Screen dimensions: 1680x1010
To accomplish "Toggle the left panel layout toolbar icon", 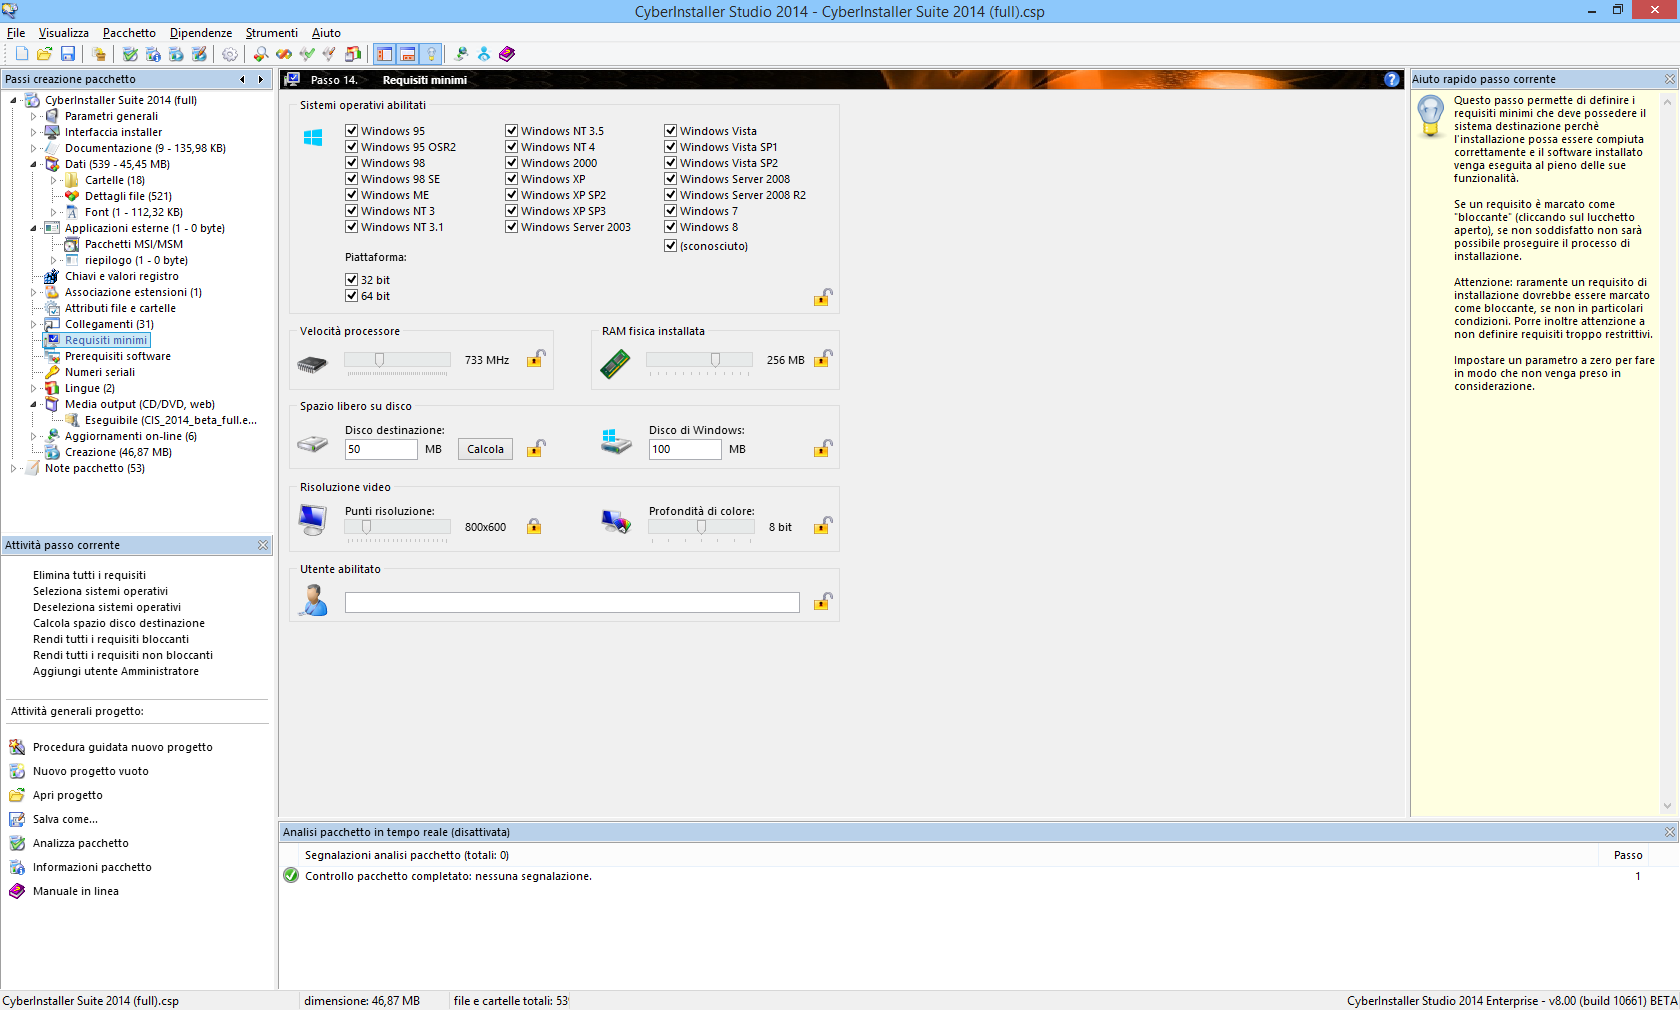I will (x=384, y=54).
